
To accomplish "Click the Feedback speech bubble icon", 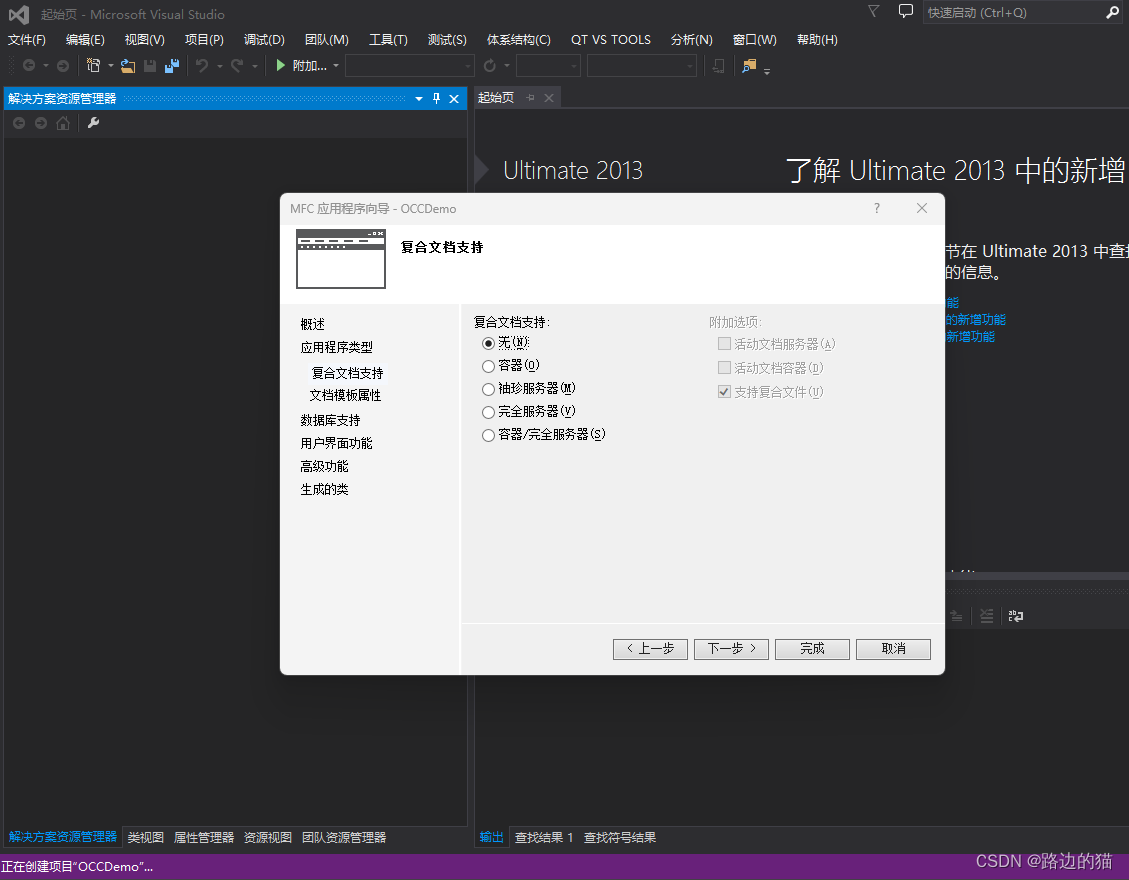I will (x=906, y=12).
